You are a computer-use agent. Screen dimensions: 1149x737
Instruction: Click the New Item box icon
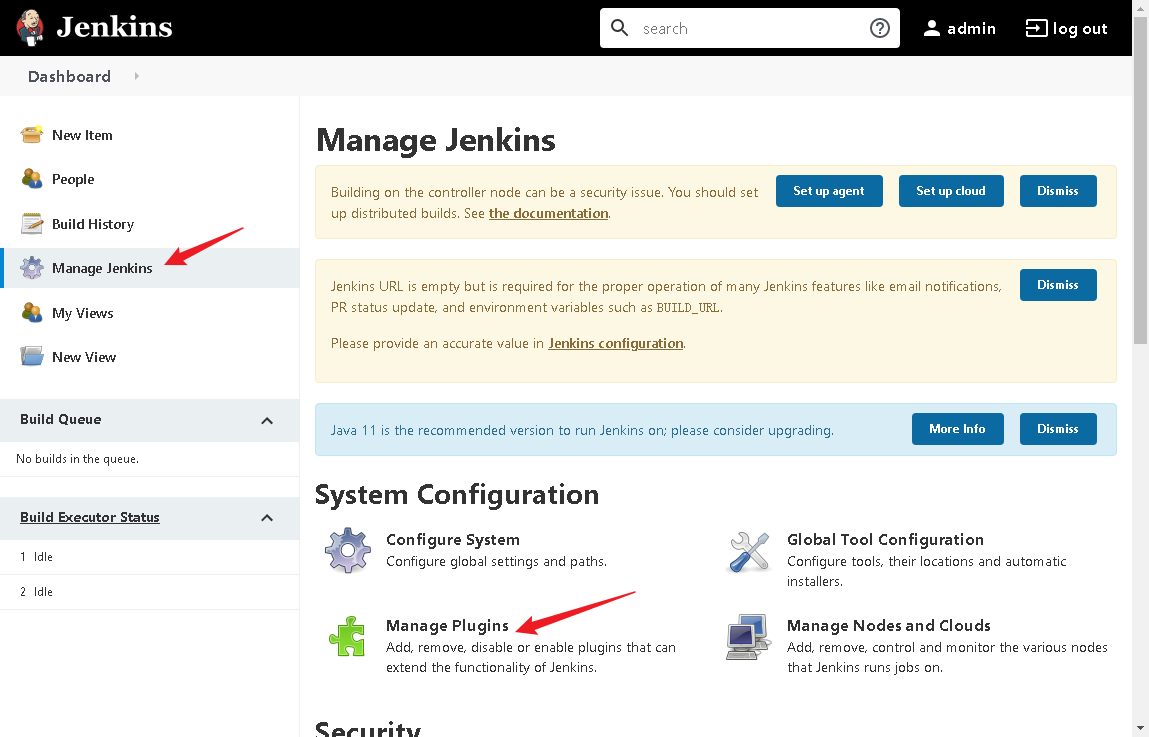point(32,135)
